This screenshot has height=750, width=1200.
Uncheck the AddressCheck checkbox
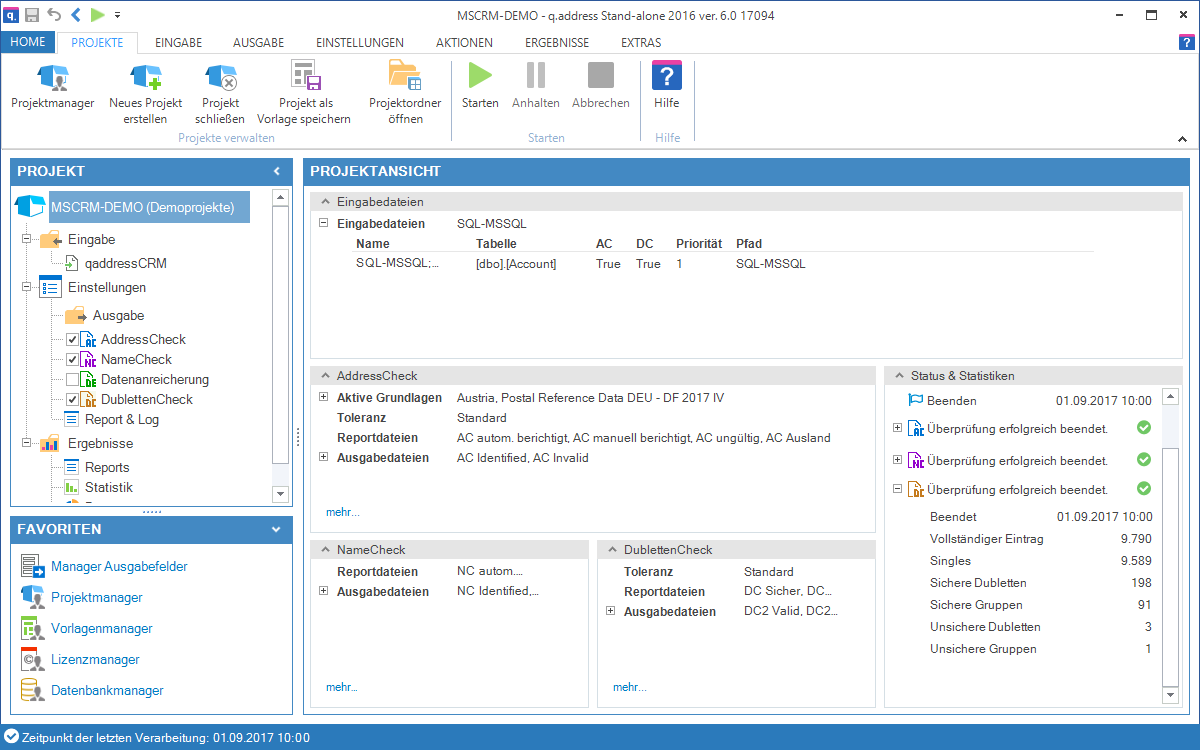click(x=73, y=340)
